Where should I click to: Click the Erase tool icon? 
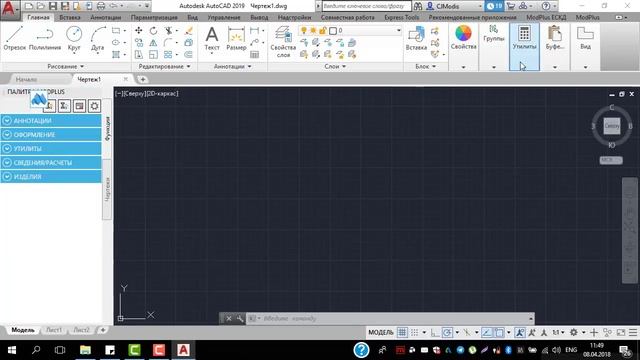click(x=189, y=31)
